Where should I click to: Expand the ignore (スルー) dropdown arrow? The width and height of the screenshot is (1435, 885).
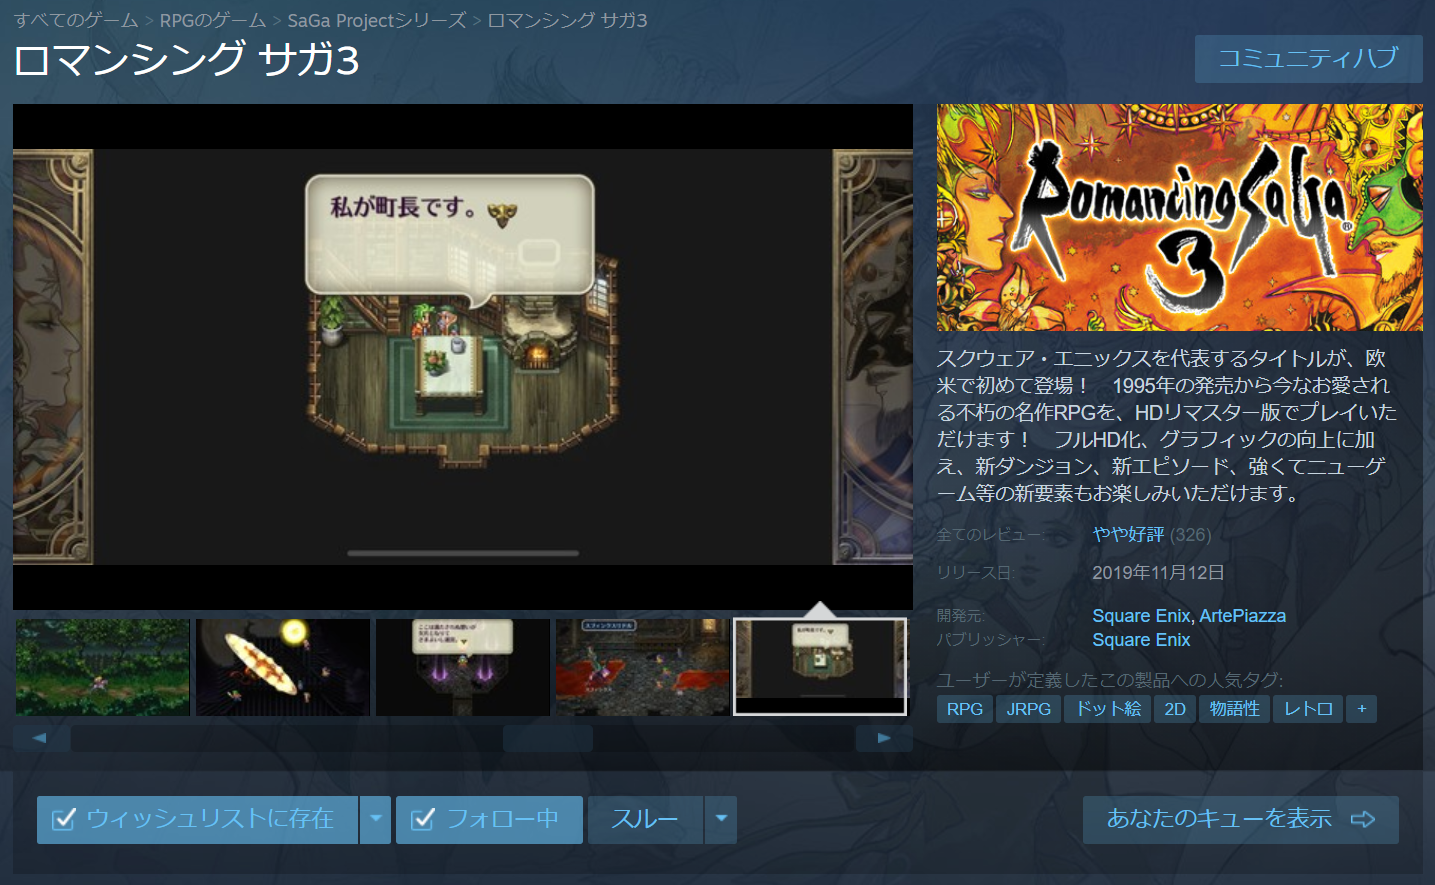[721, 819]
